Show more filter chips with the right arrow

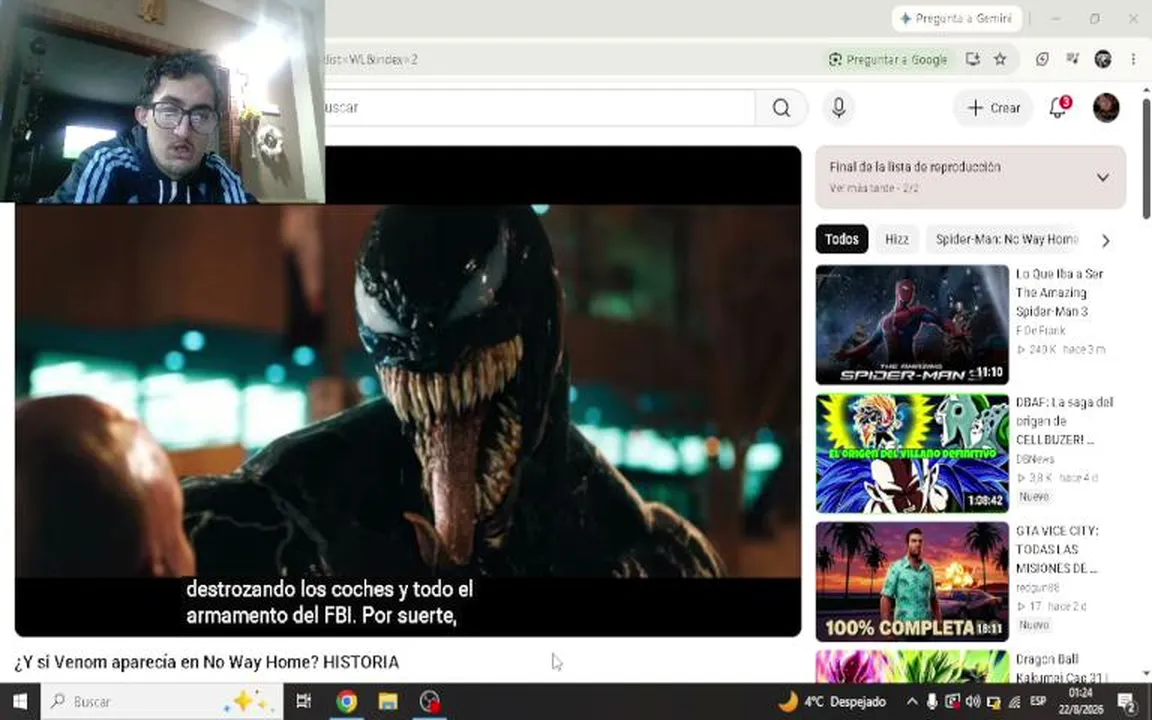coord(1106,240)
